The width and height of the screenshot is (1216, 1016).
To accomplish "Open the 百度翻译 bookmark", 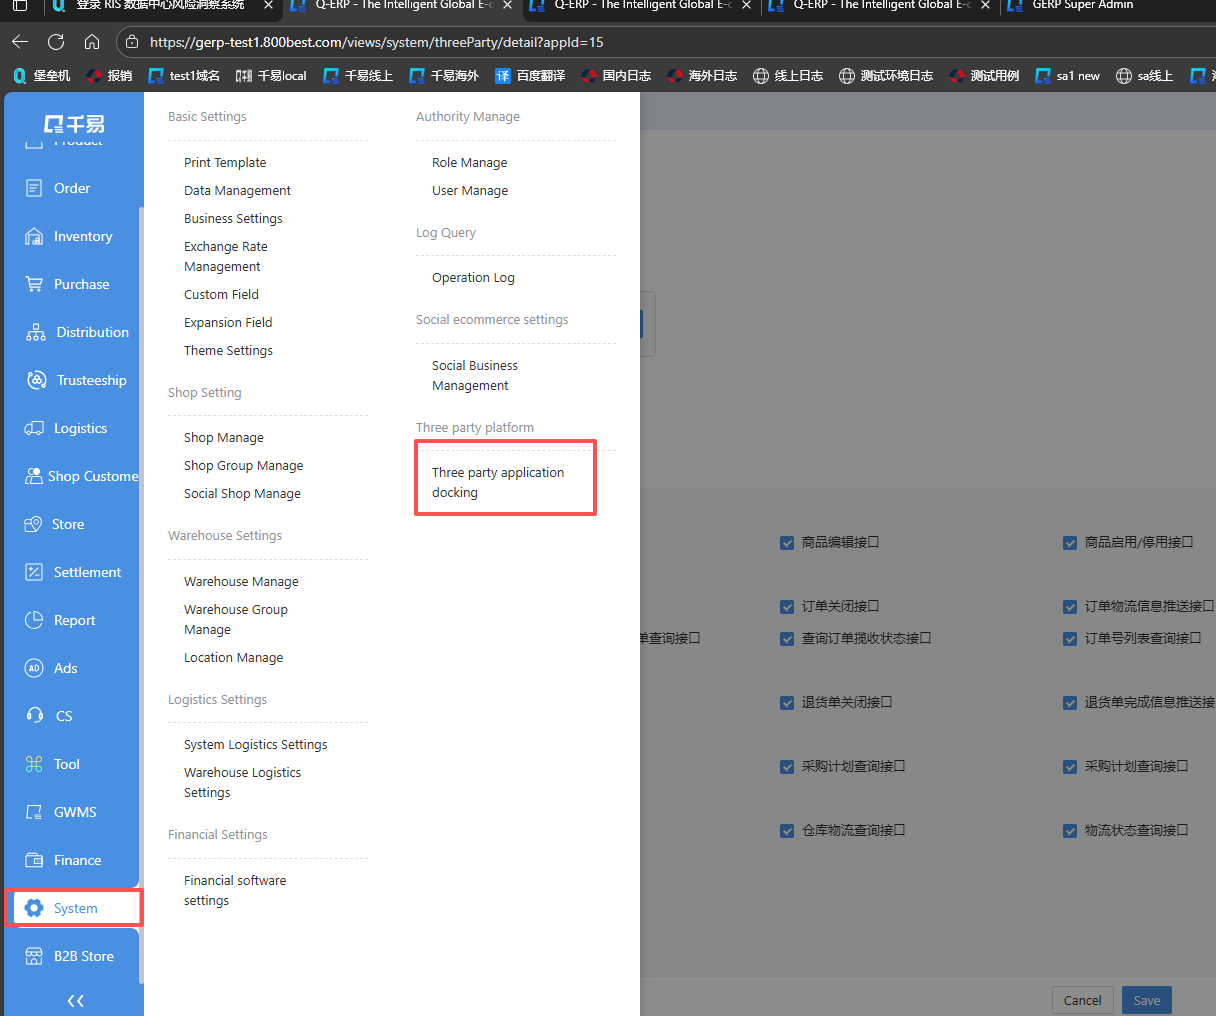I will point(531,76).
